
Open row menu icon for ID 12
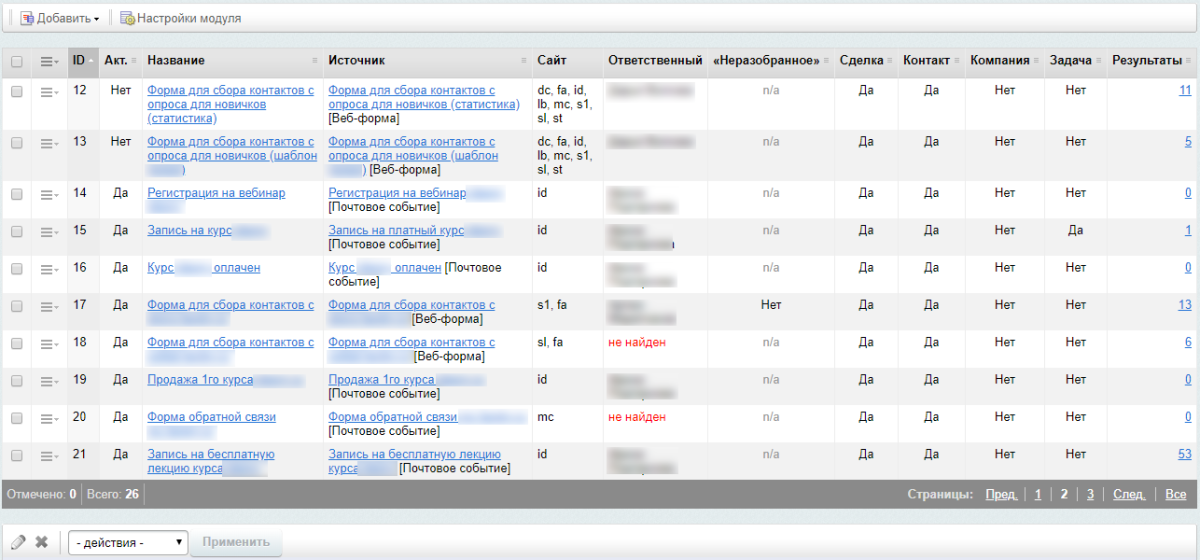tap(49, 91)
